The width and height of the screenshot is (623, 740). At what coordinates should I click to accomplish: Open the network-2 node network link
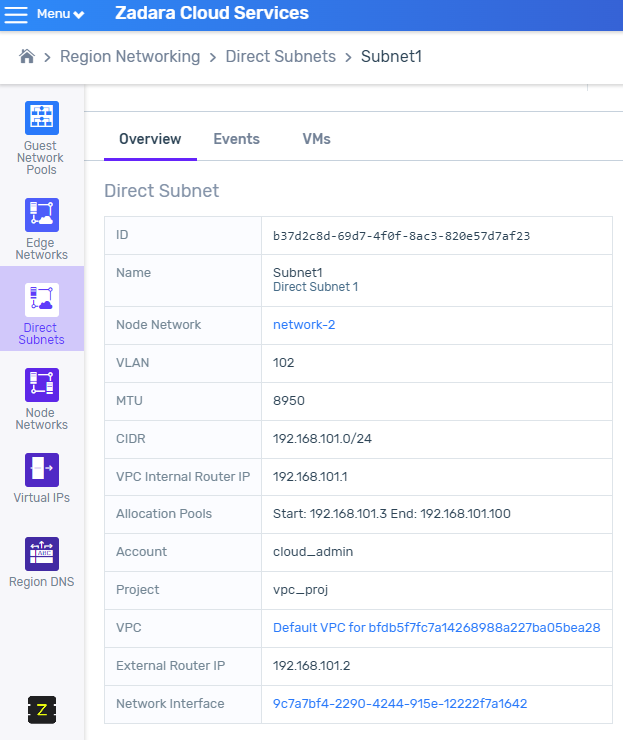(304, 325)
